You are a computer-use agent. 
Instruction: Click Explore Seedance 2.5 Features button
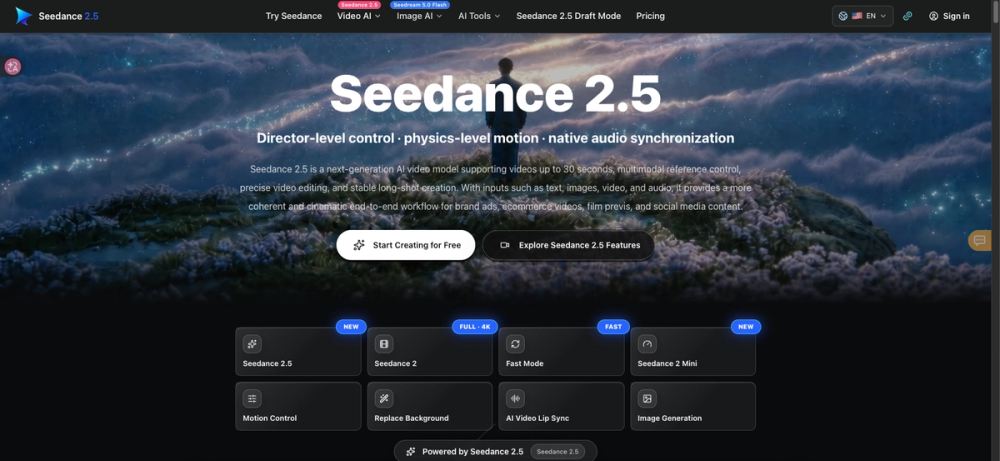[x=568, y=245]
